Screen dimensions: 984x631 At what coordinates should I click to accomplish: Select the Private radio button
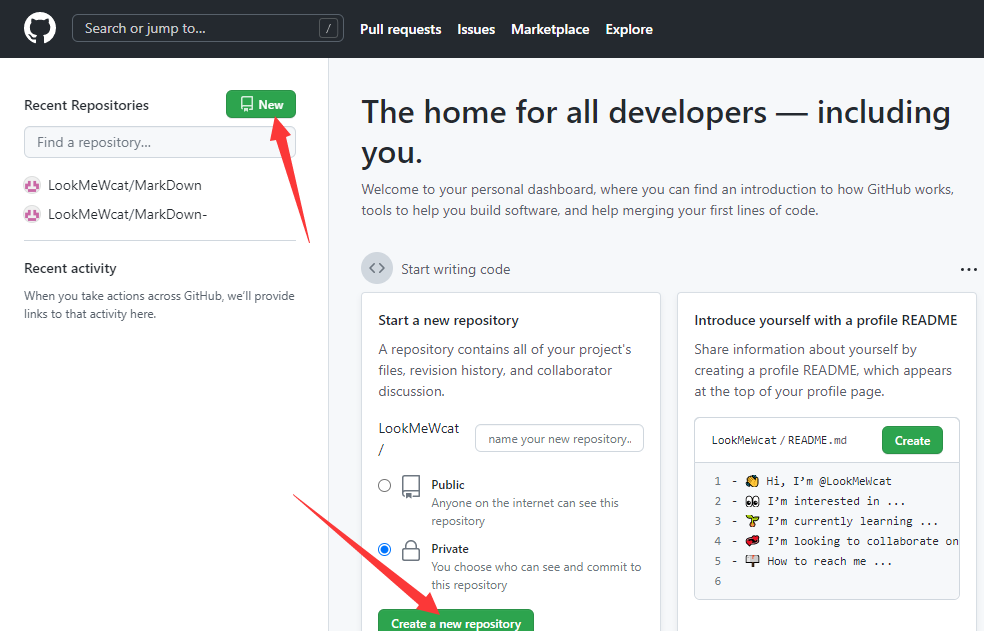(x=385, y=549)
